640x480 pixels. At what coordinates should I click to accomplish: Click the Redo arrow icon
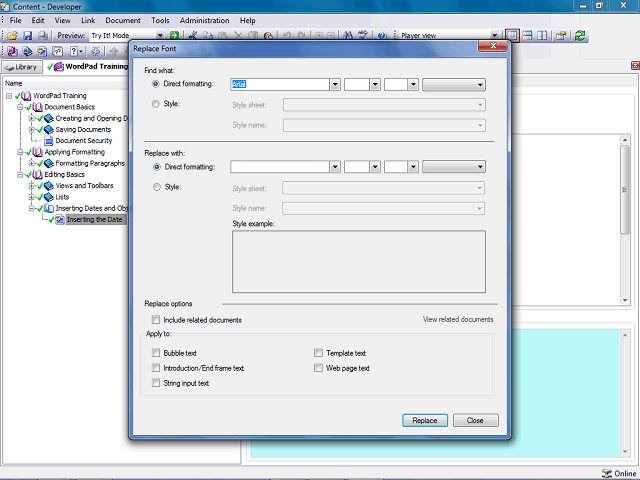click(302, 36)
